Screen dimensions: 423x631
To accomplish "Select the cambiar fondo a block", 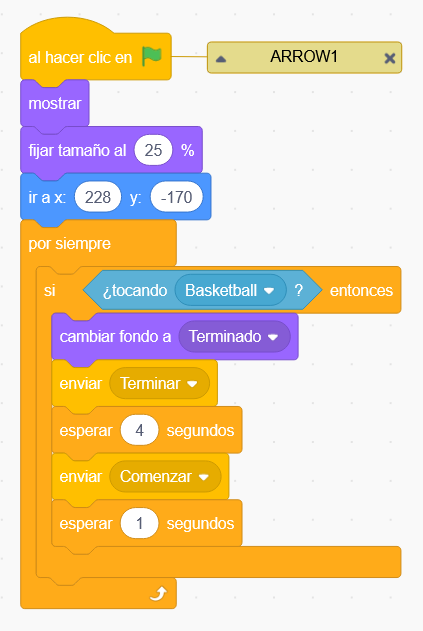I will (115, 337).
